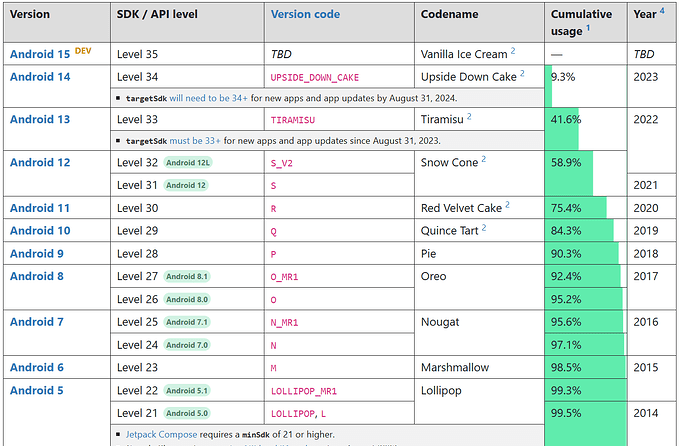Open the Android 9 version link
Image resolution: width=690 pixels, height=446 pixels.
(x=36, y=254)
